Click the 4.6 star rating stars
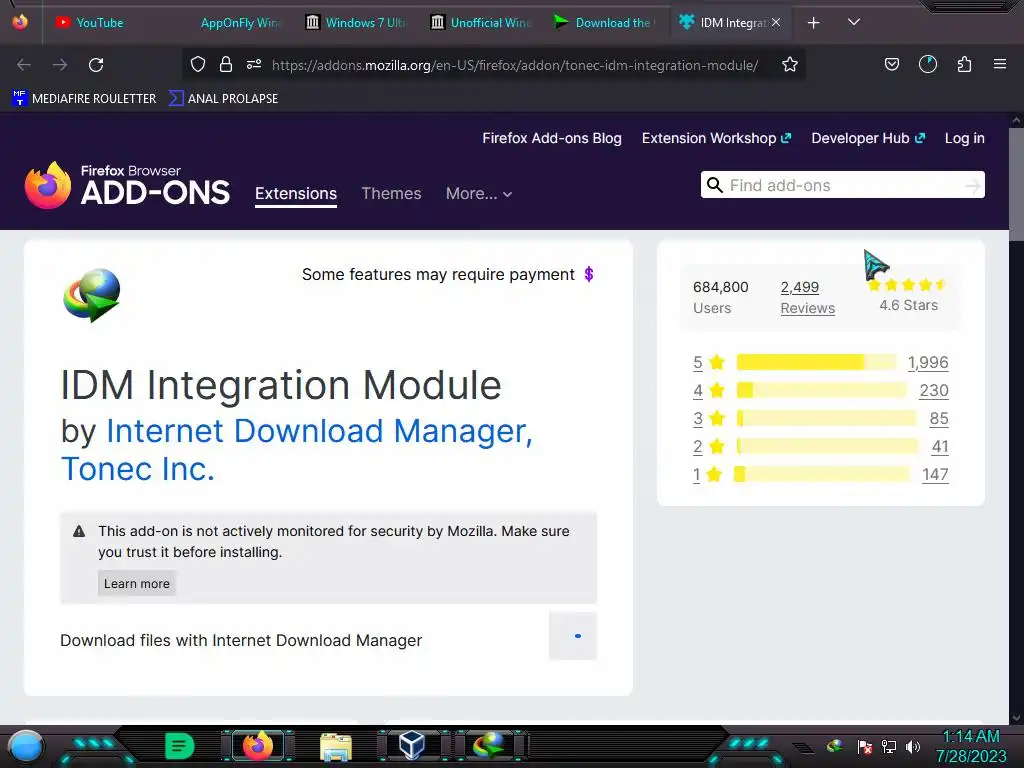Screen dimensions: 1024x768 pos(908,285)
